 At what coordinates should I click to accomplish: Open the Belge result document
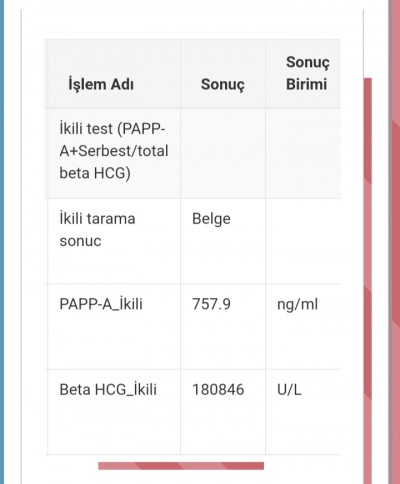(211, 219)
